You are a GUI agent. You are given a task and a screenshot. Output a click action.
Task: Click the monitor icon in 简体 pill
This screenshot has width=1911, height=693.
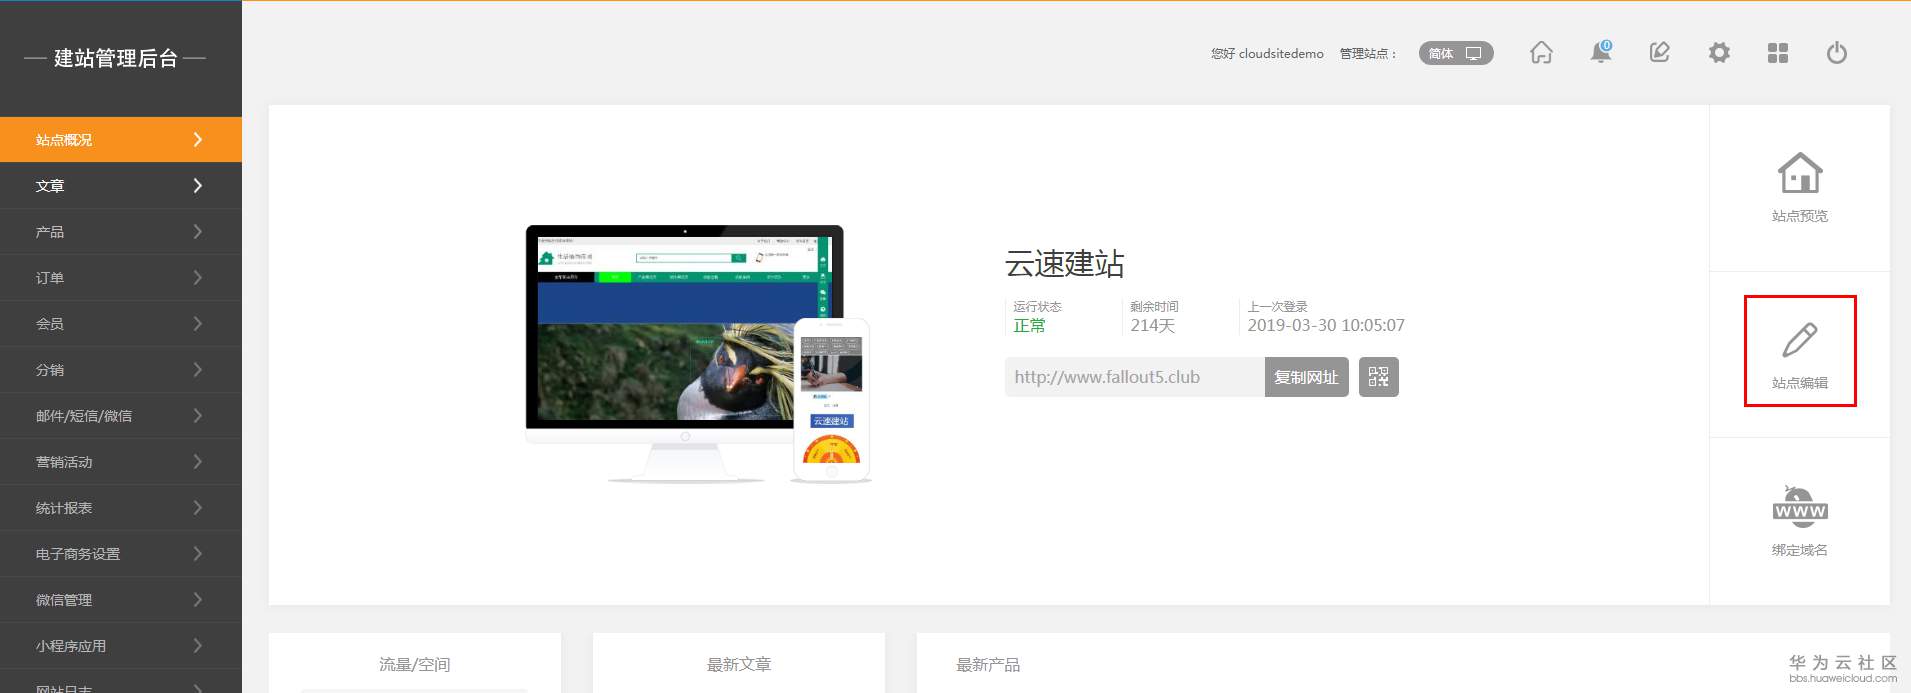pos(1473,53)
